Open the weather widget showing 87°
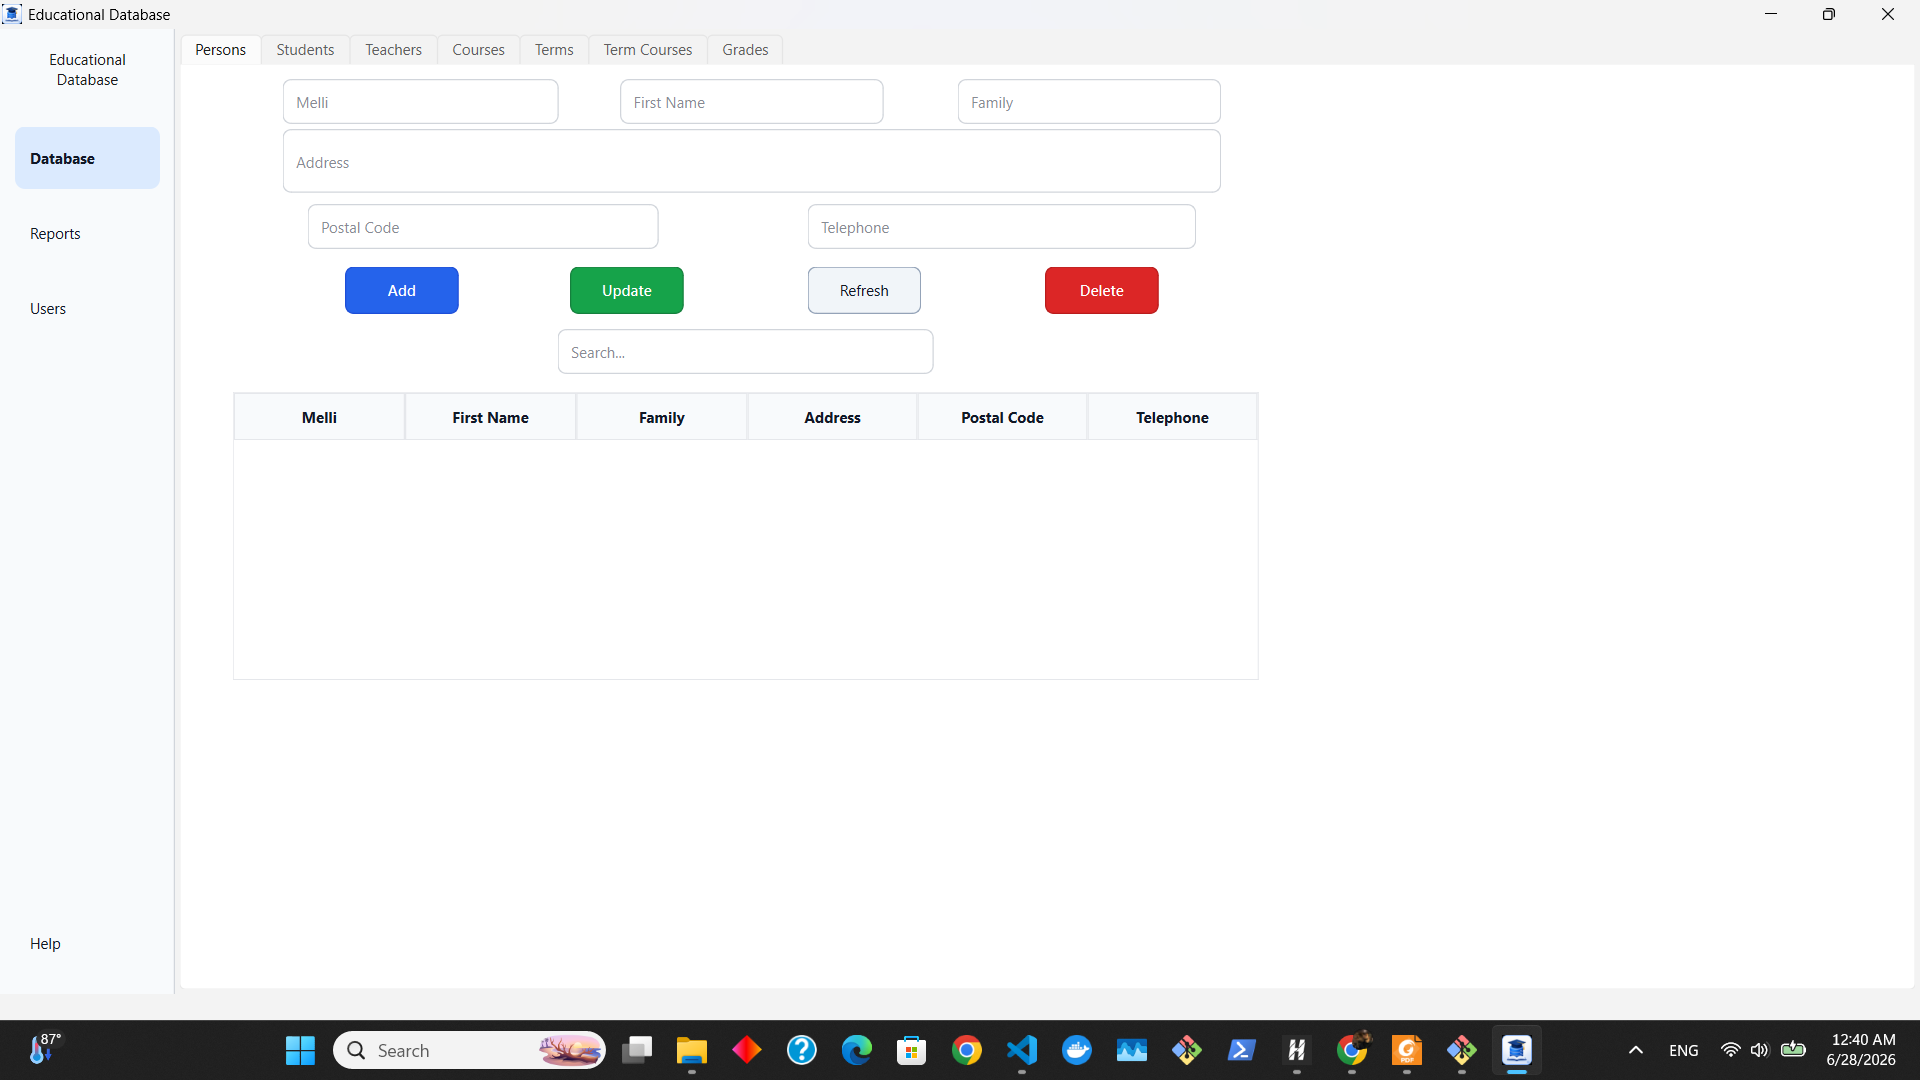 [x=44, y=1049]
